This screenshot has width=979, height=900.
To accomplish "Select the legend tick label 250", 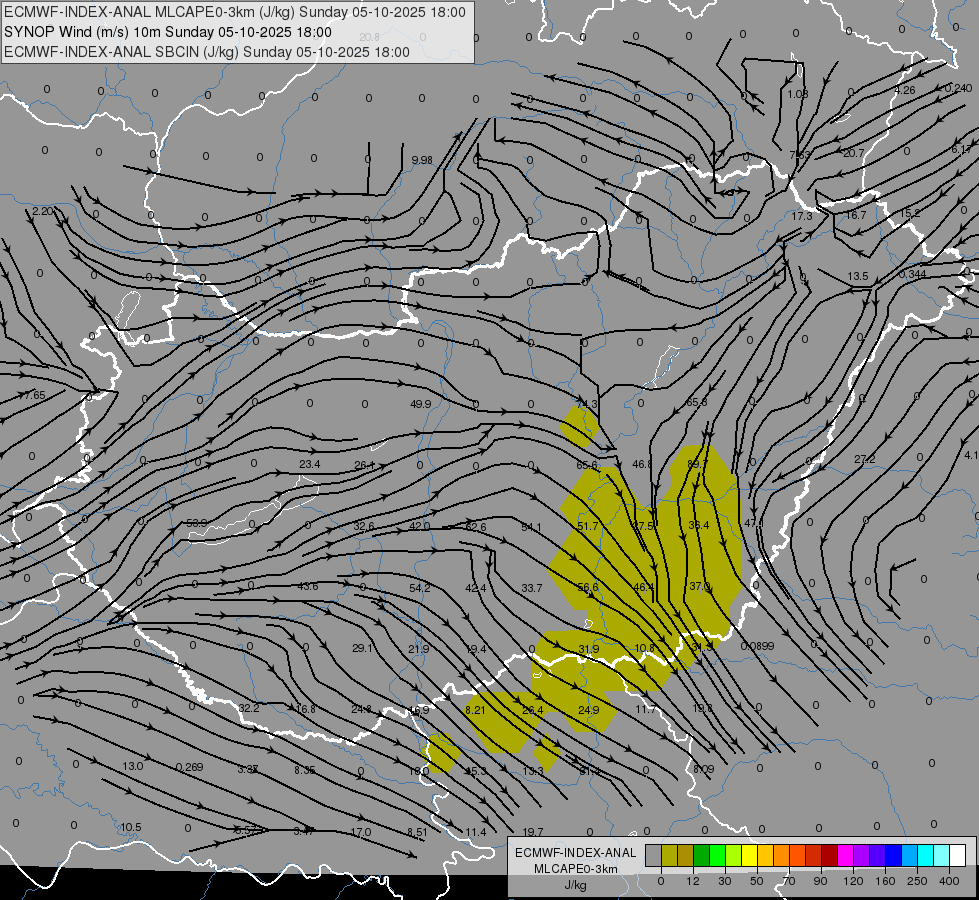I will [x=917, y=881].
